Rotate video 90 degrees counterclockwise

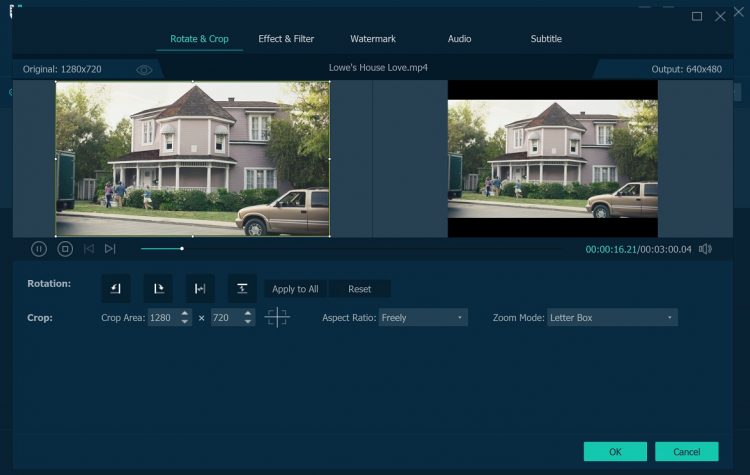point(116,288)
